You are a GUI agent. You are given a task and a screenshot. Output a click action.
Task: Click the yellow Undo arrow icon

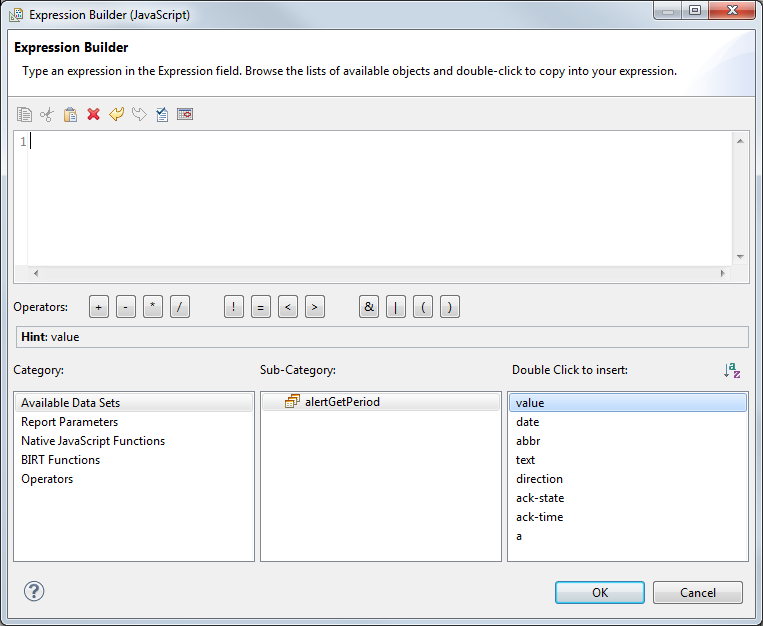click(x=116, y=115)
